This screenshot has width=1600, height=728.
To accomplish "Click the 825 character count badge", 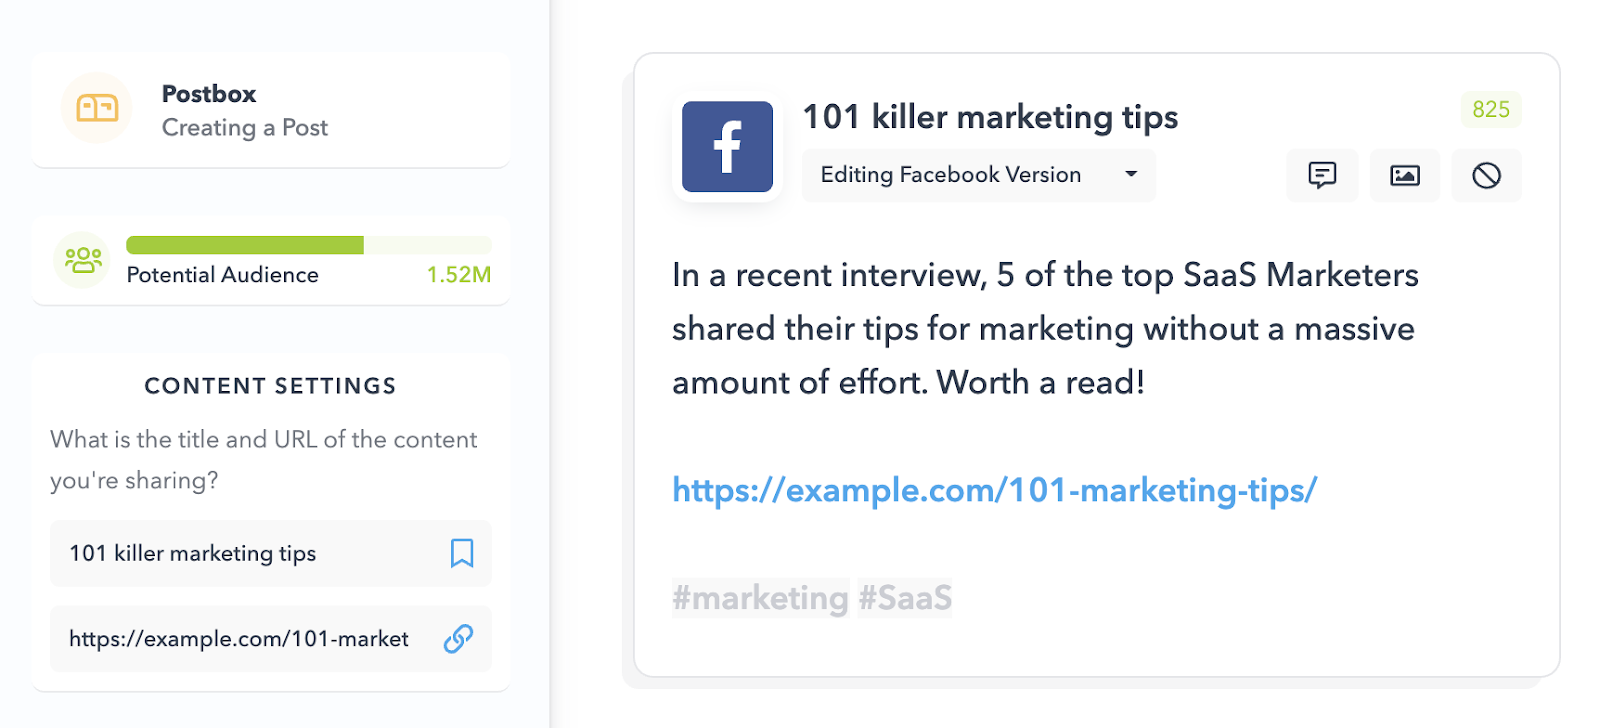I will click(1490, 110).
